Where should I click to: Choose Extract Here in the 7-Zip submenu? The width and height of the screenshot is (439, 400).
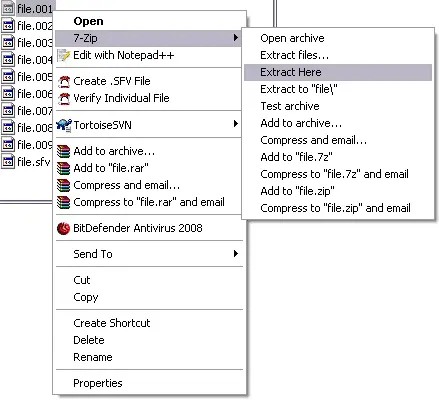point(338,72)
